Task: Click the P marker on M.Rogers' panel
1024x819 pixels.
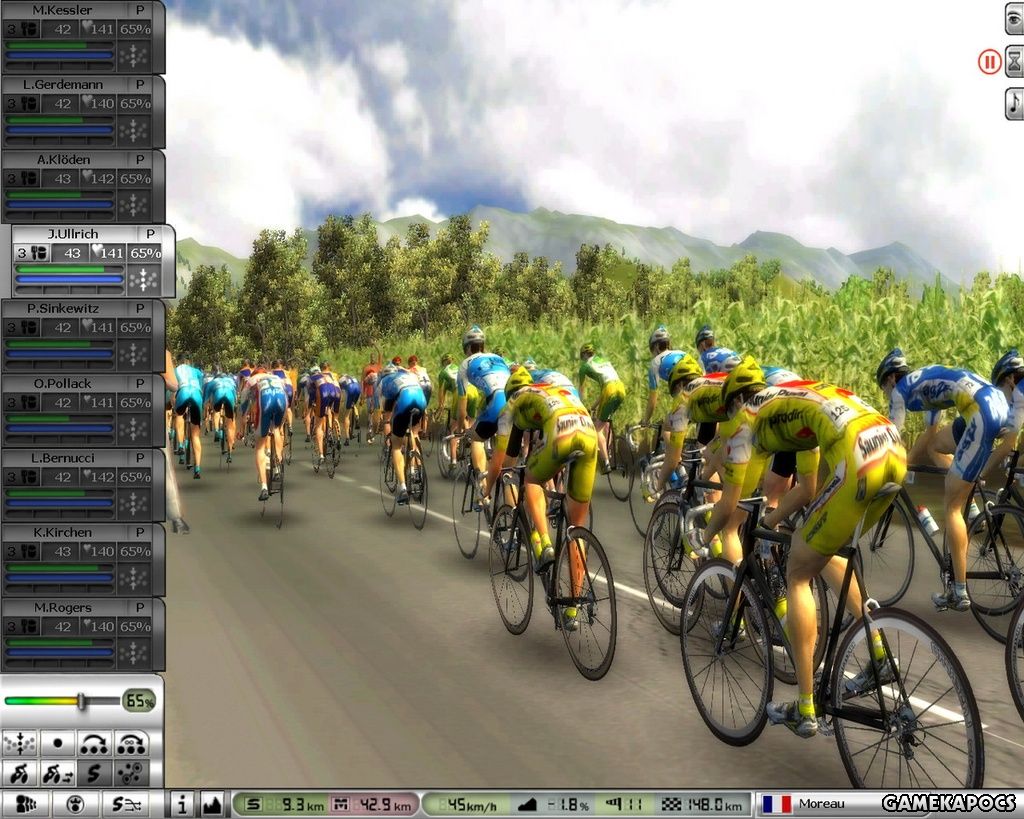Action: click(140, 608)
